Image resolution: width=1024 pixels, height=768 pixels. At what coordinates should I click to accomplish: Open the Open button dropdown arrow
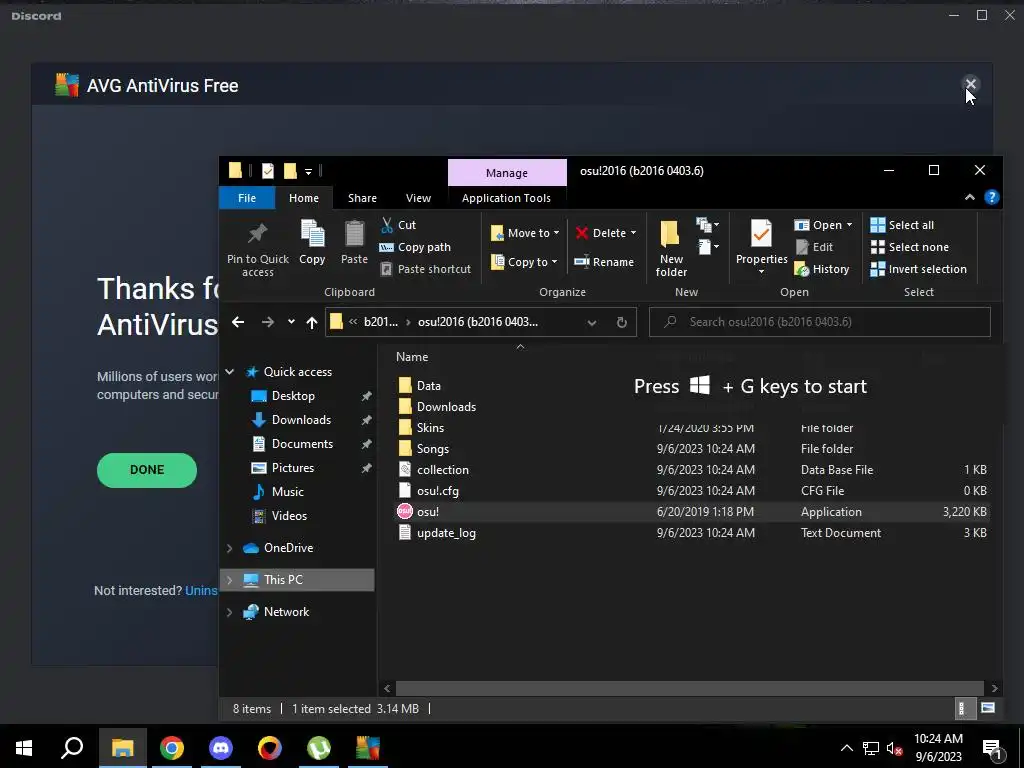[849, 225]
